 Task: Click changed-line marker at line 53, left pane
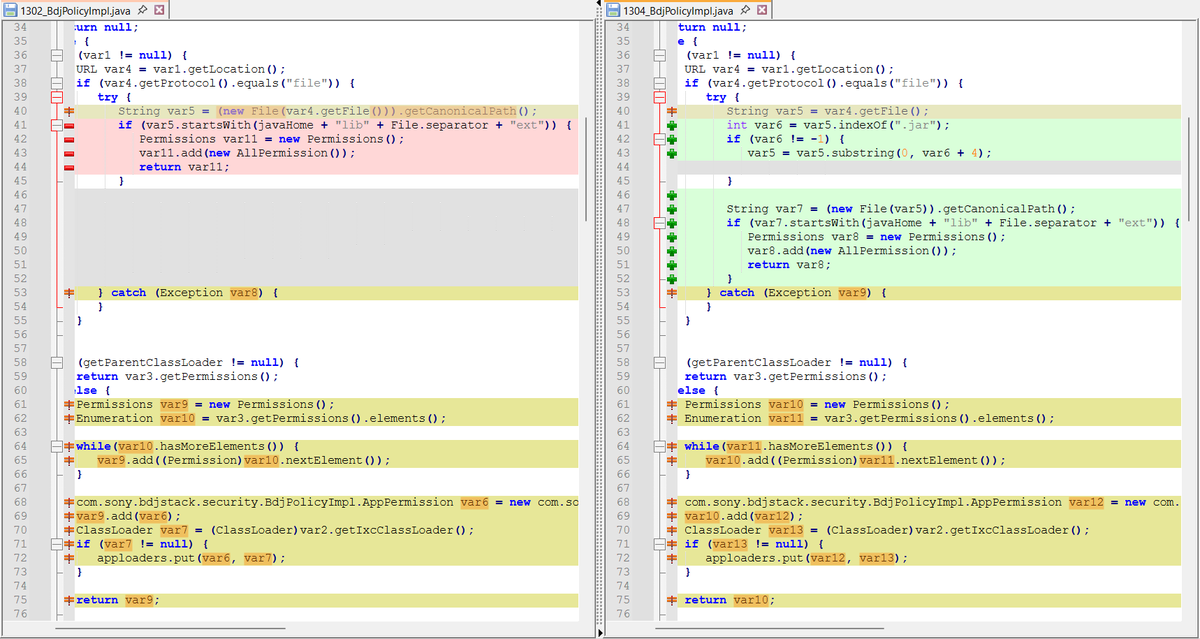(x=70, y=293)
